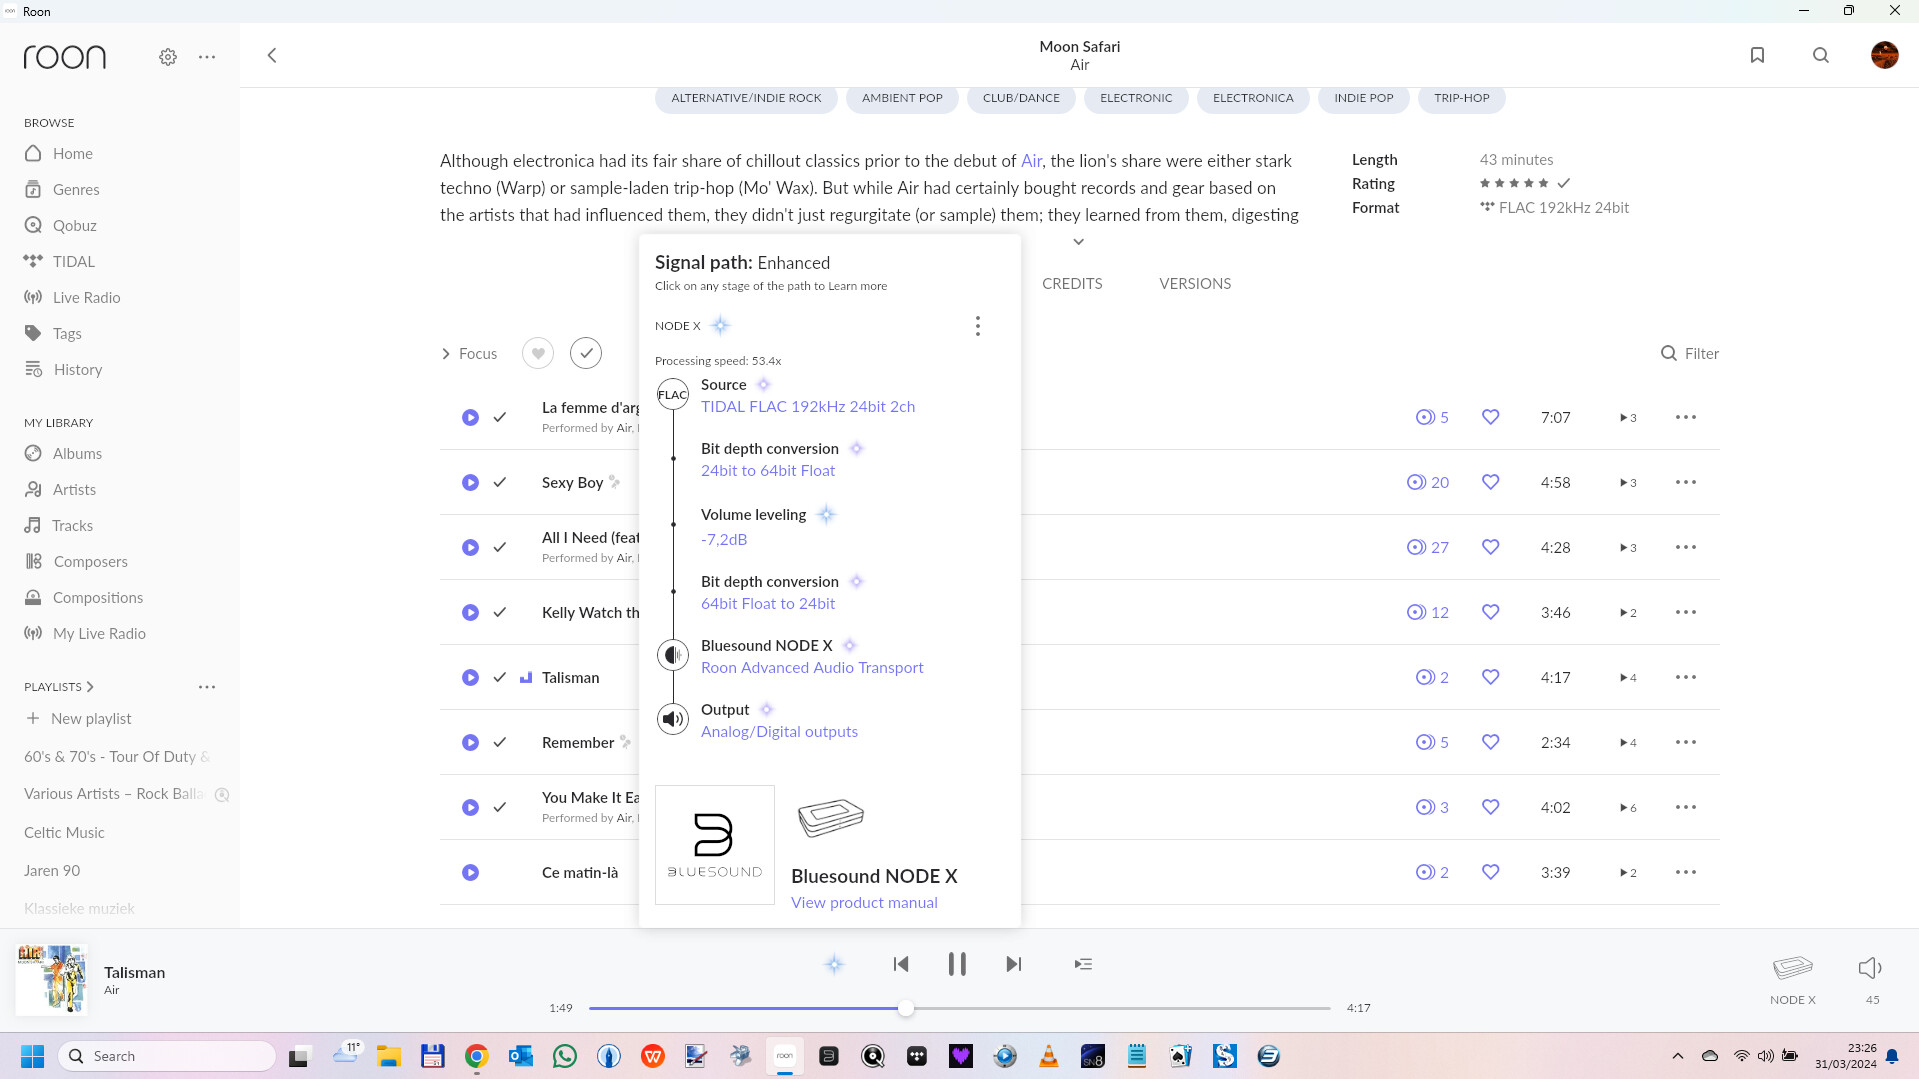Play the track Sexy Boy

(x=470, y=482)
